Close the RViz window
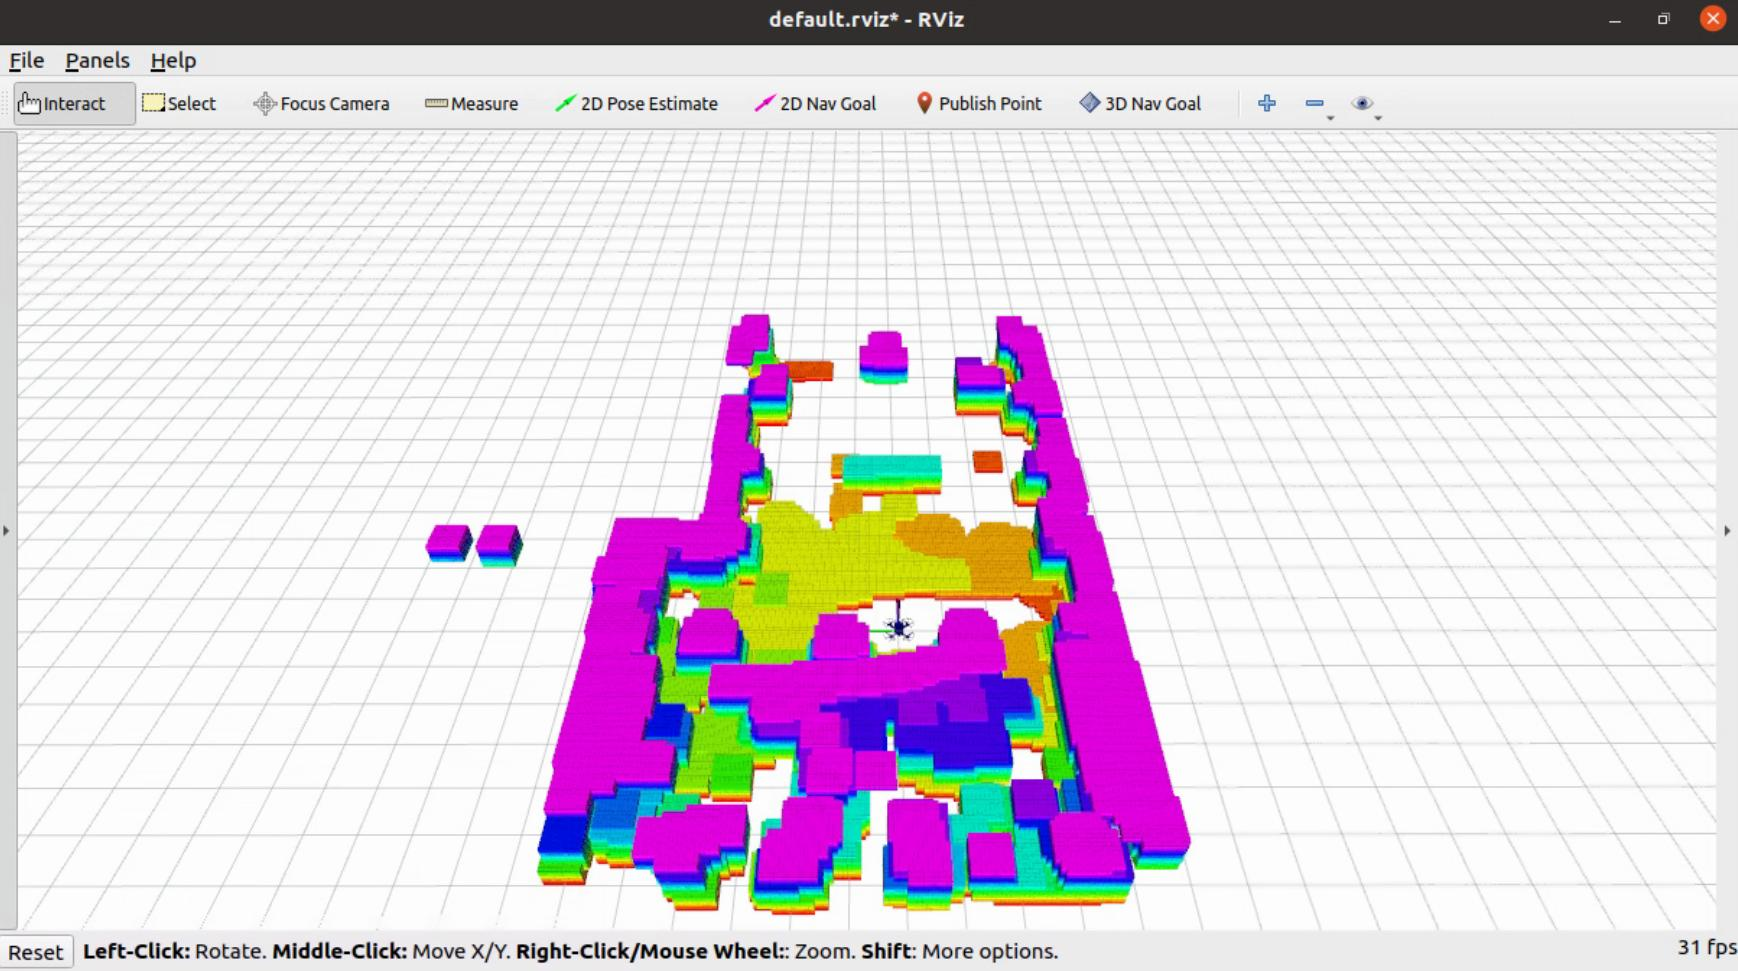This screenshot has height=971, width=1738. 1712,19
